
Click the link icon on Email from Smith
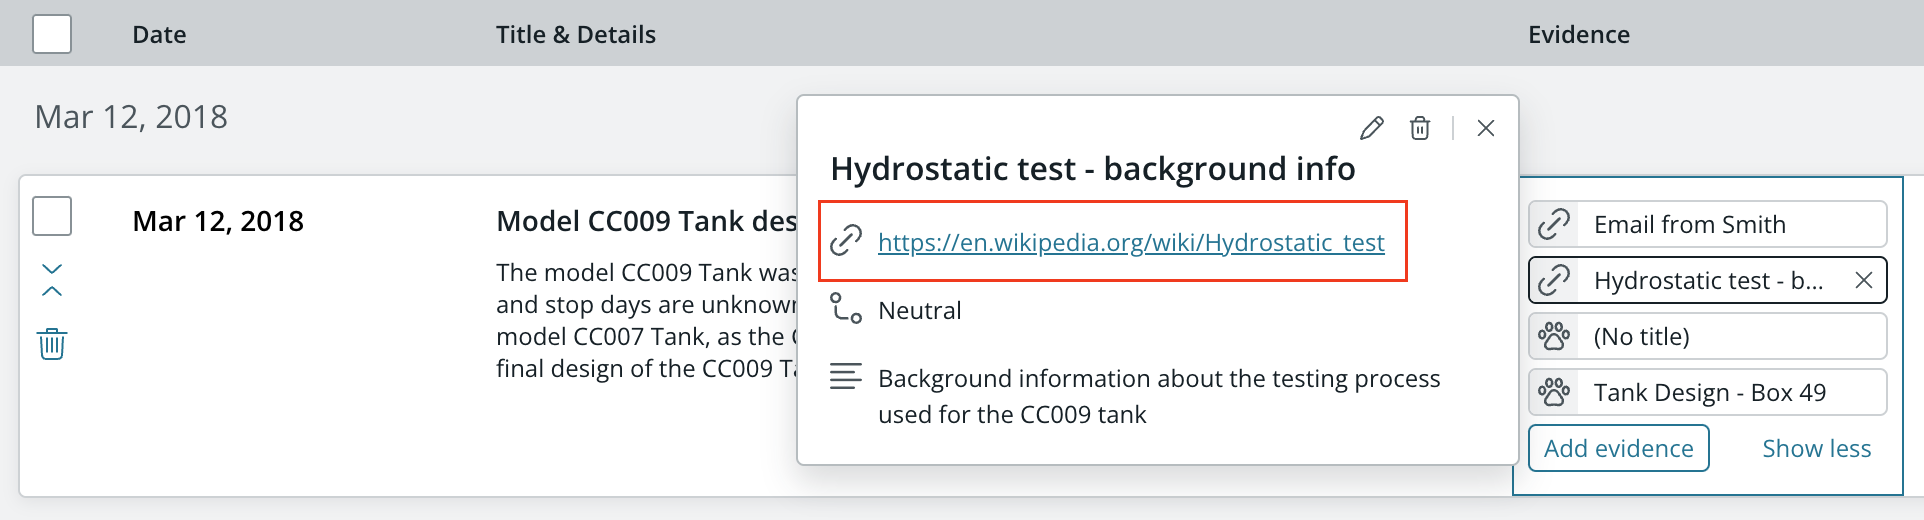pos(1554,224)
